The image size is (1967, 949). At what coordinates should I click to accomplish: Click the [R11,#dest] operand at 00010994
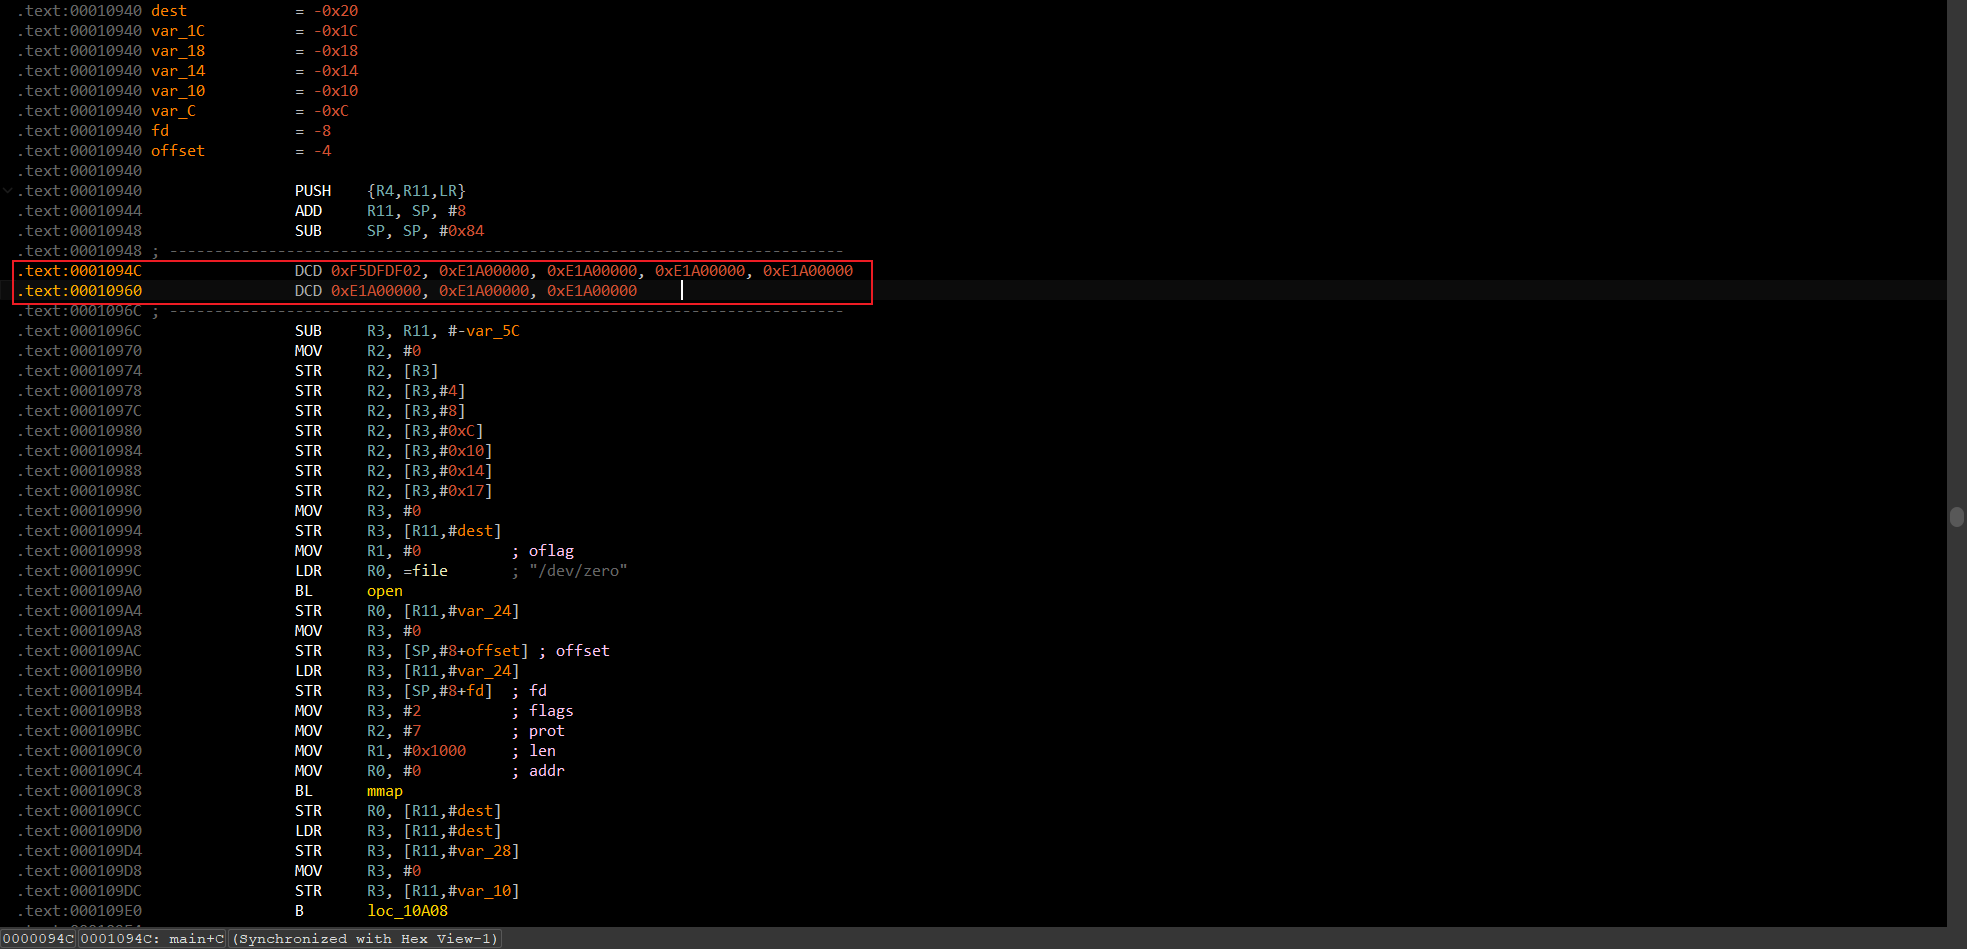[452, 531]
